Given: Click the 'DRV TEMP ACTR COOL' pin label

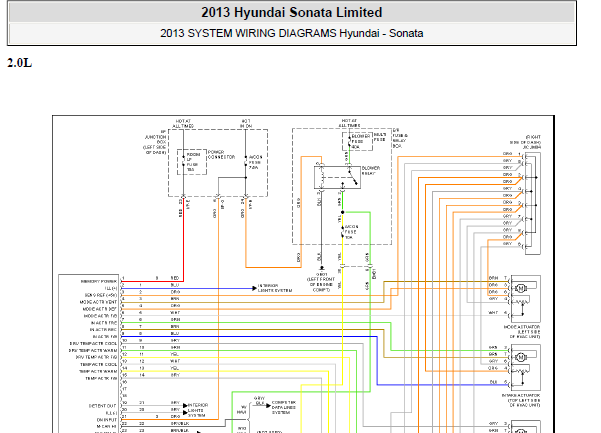Looking at the screenshot, I should (93, 343).
